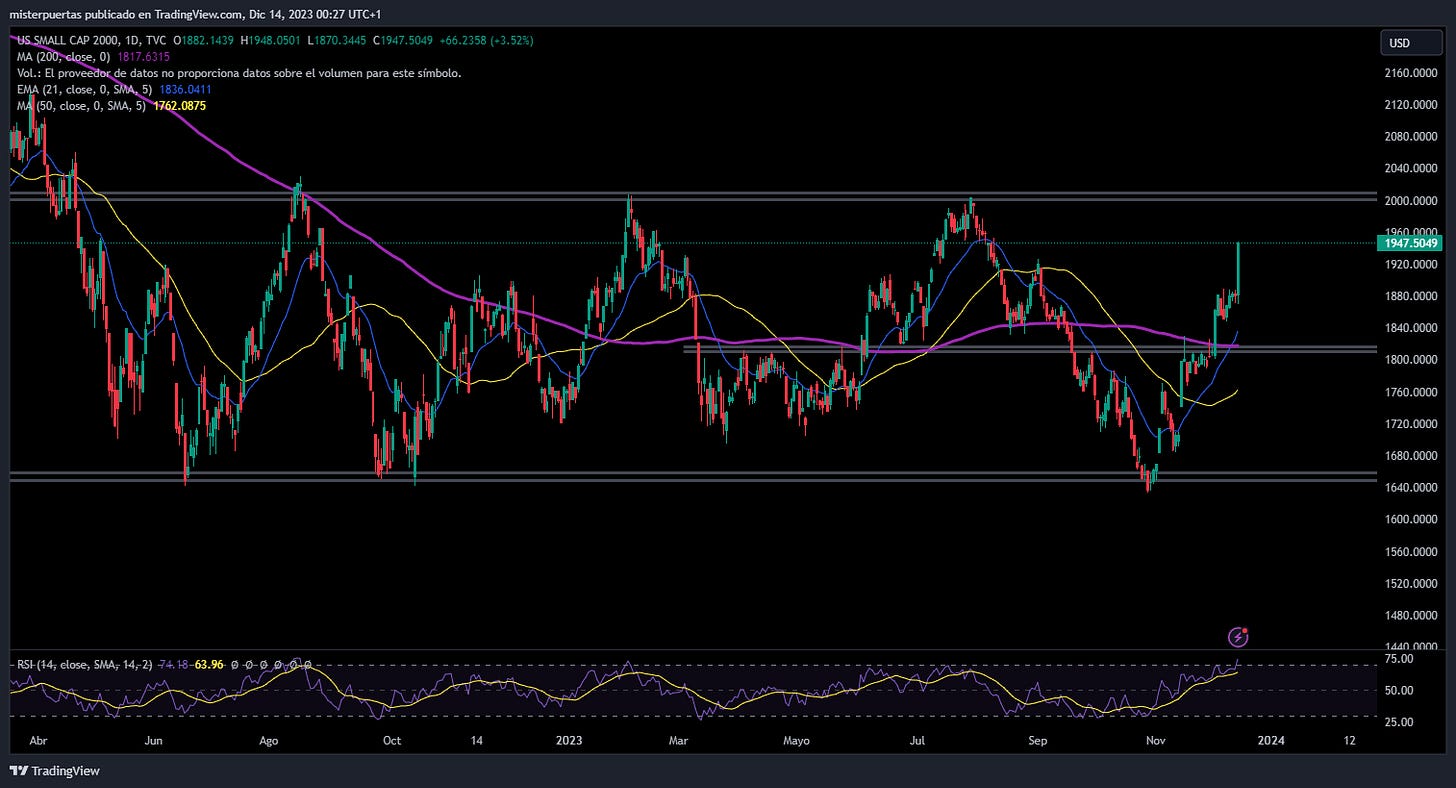
Task: Click the purple lightning bolt events icon
Action: [x=1238, y=636]
